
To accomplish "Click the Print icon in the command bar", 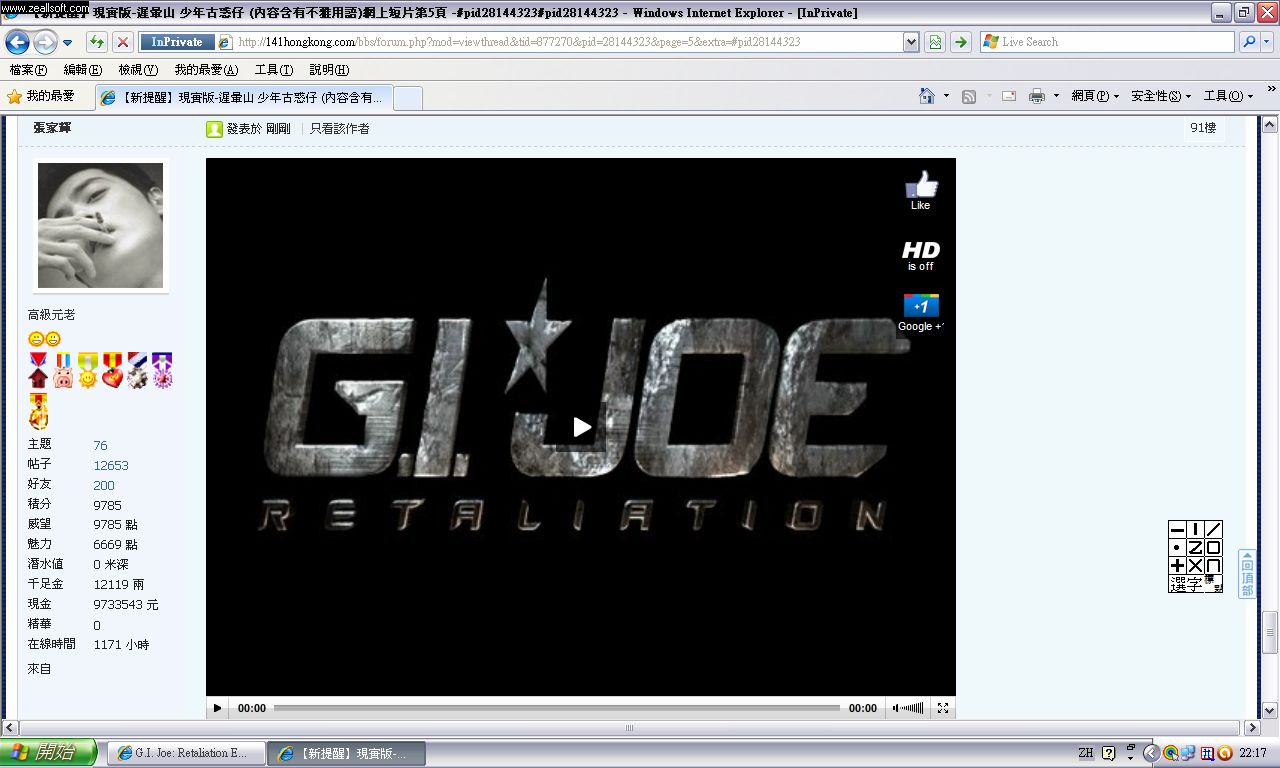I will click(1037, 96).
